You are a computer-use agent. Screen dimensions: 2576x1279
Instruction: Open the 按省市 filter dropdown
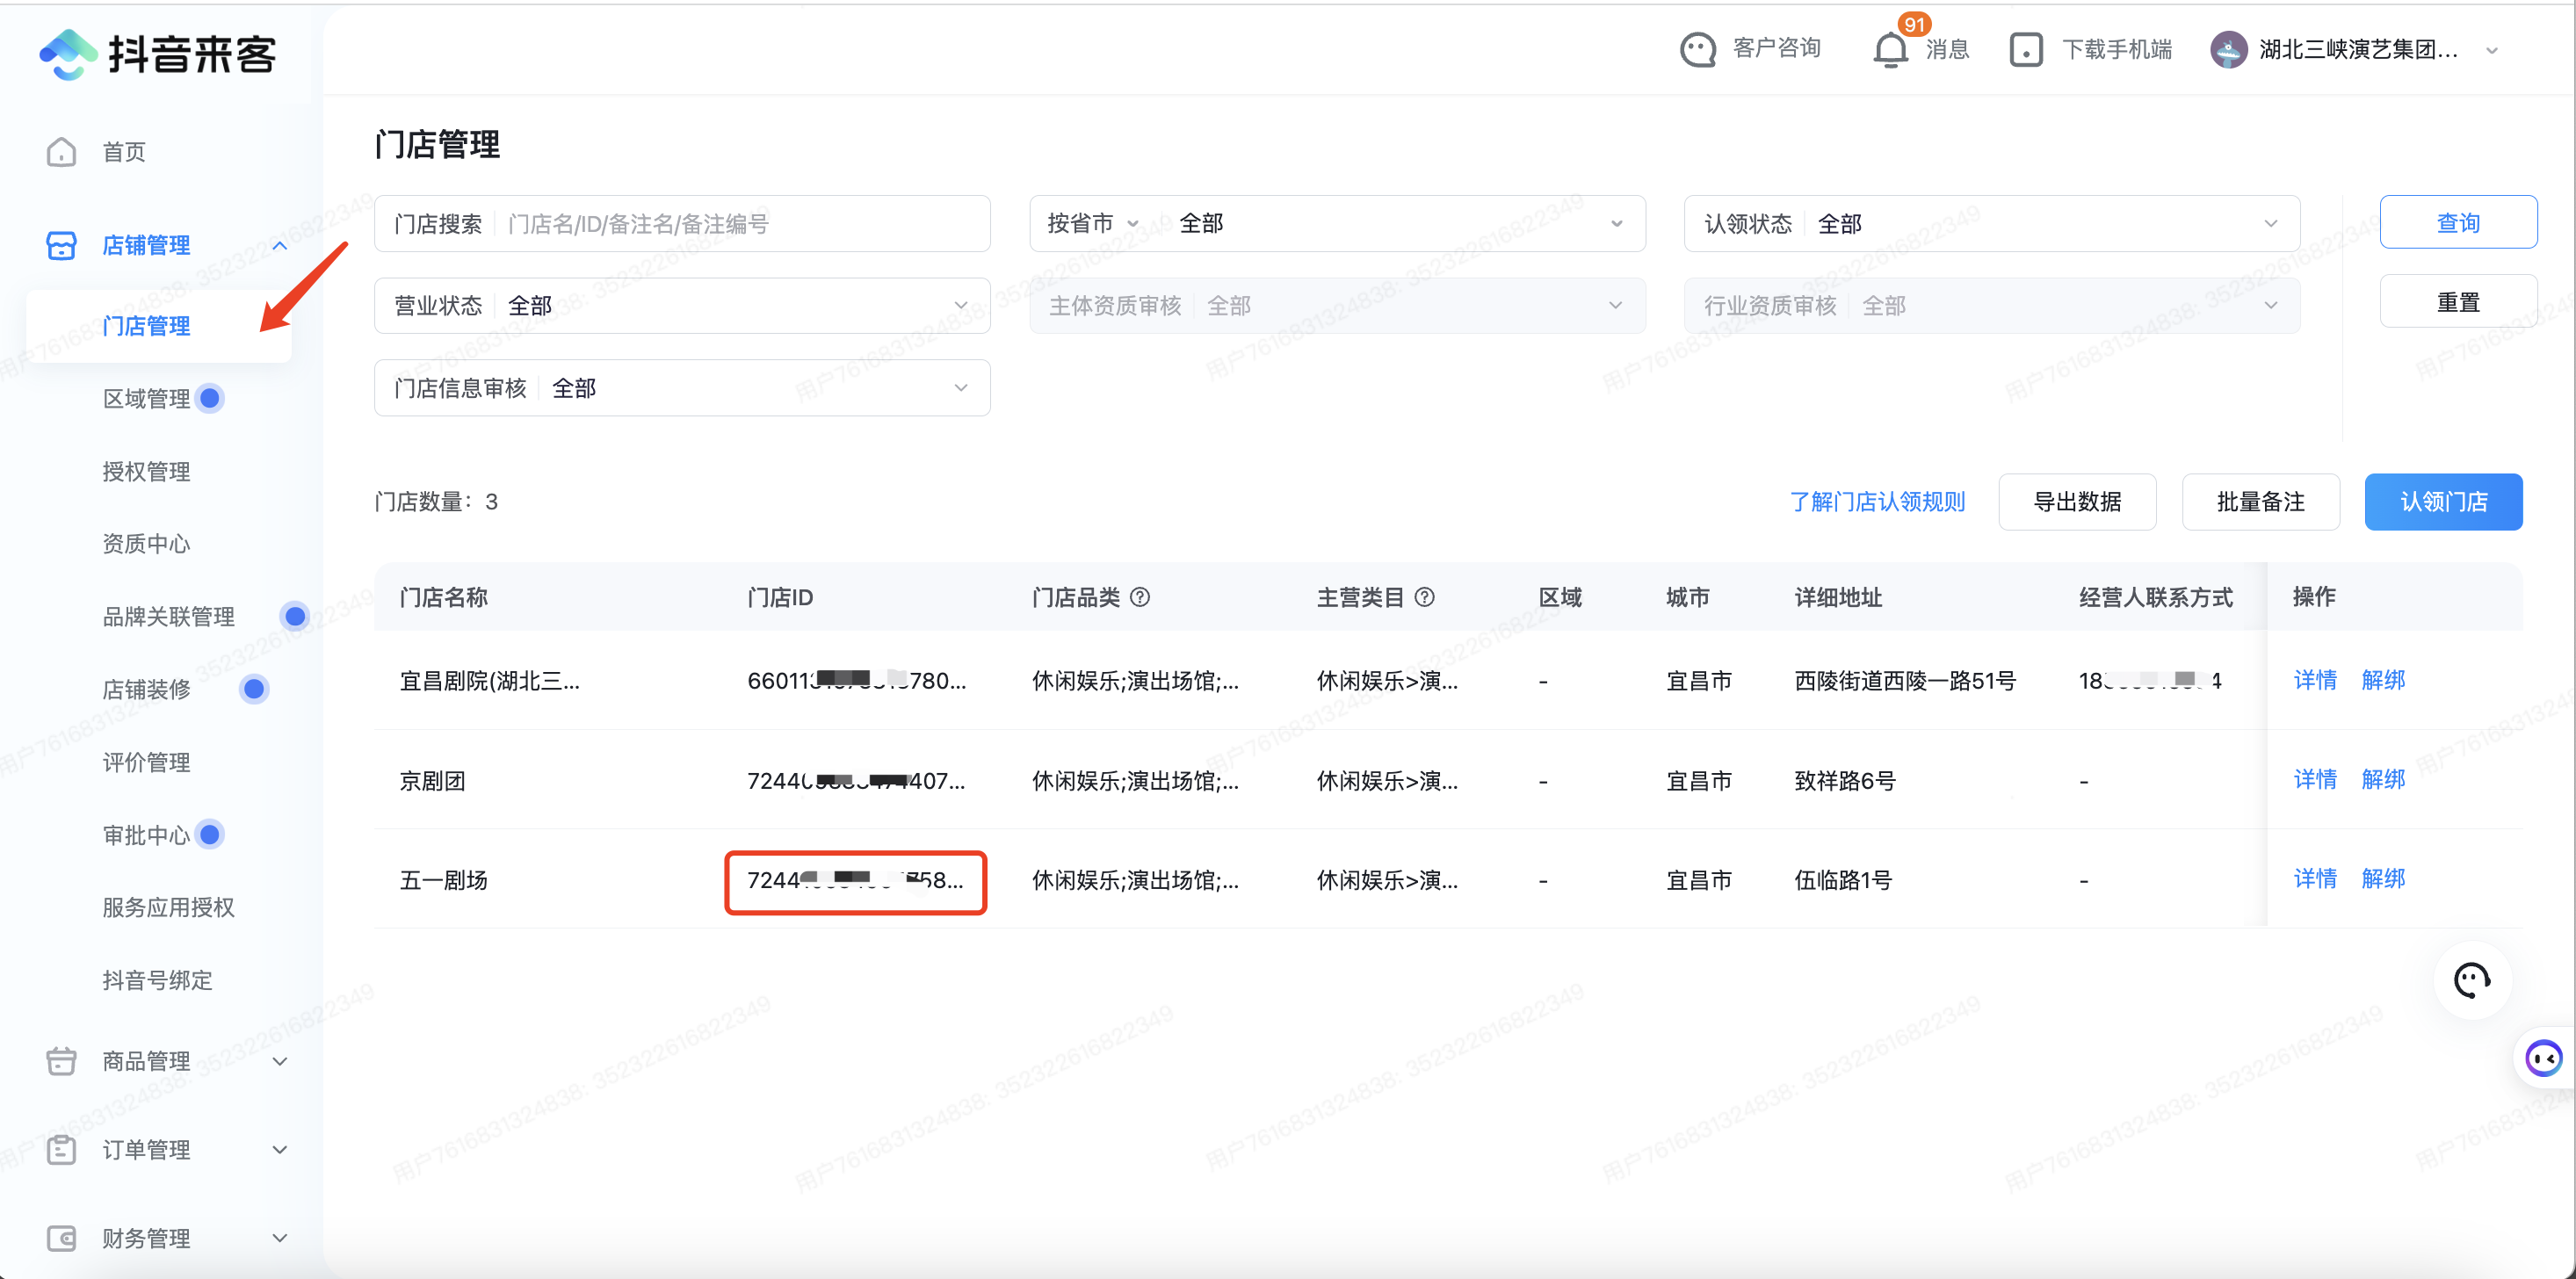pos(1337,224)
